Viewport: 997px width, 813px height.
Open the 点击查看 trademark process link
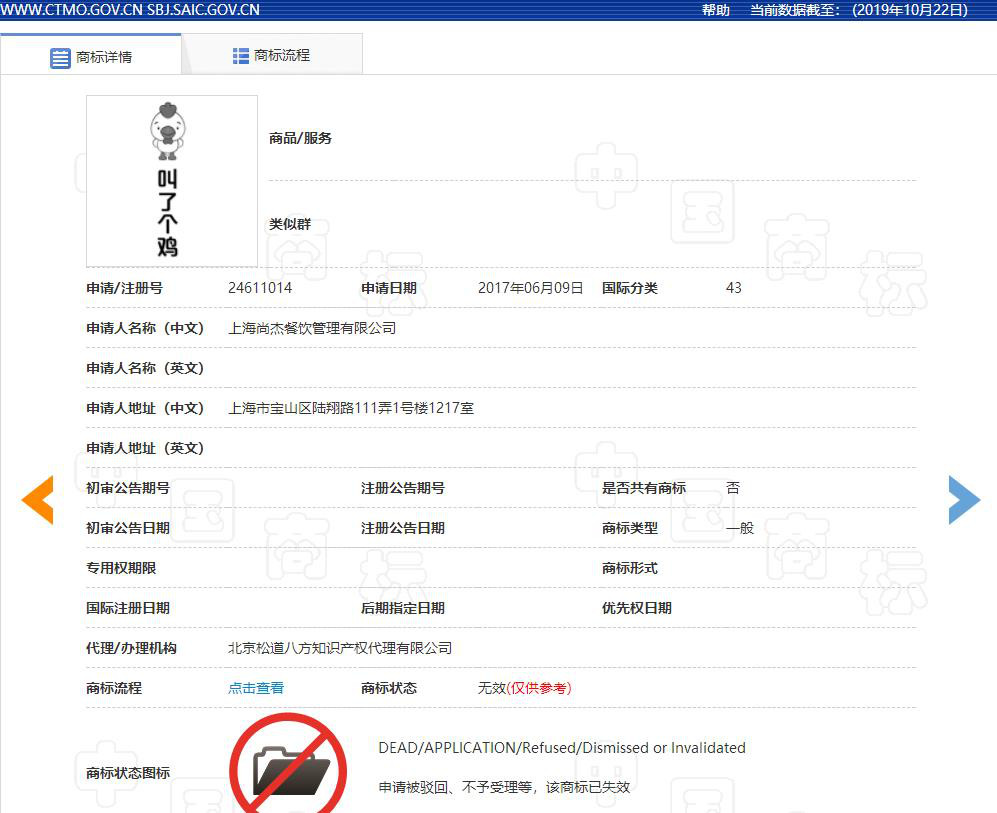pos(255,688)
